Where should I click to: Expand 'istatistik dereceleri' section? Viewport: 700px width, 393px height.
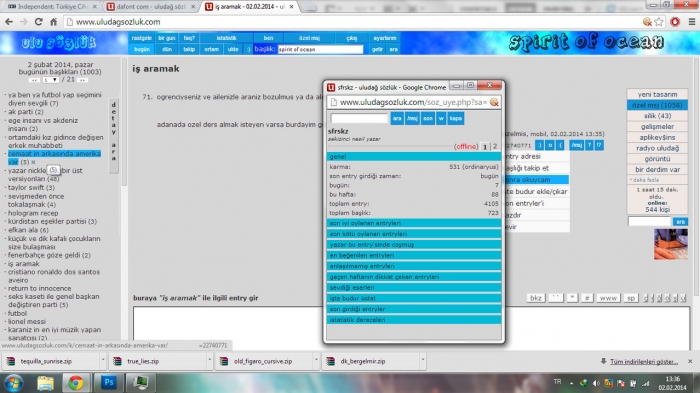[x=414, y=320]
